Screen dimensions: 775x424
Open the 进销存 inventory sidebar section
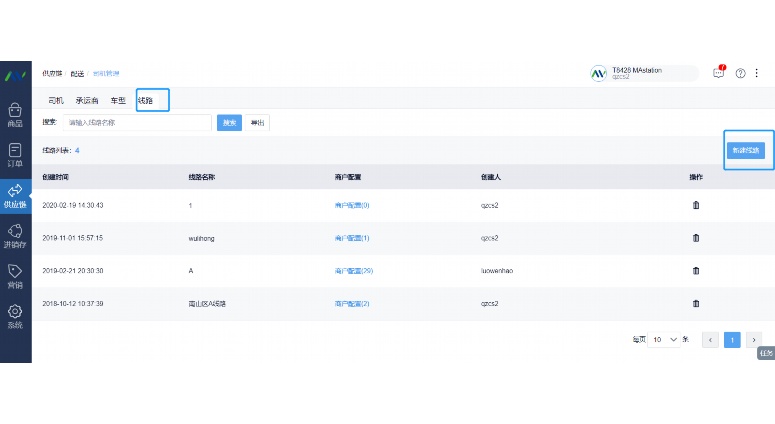(x=15, y=236)
